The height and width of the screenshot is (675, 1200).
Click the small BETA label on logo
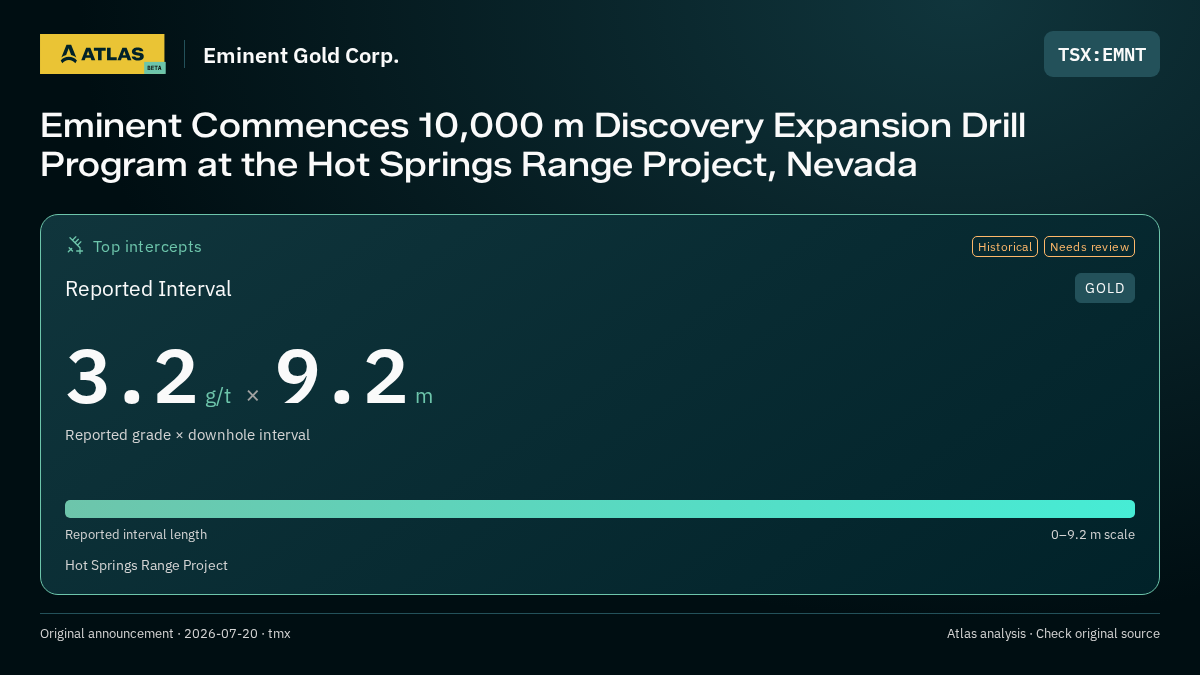(154, 68)
